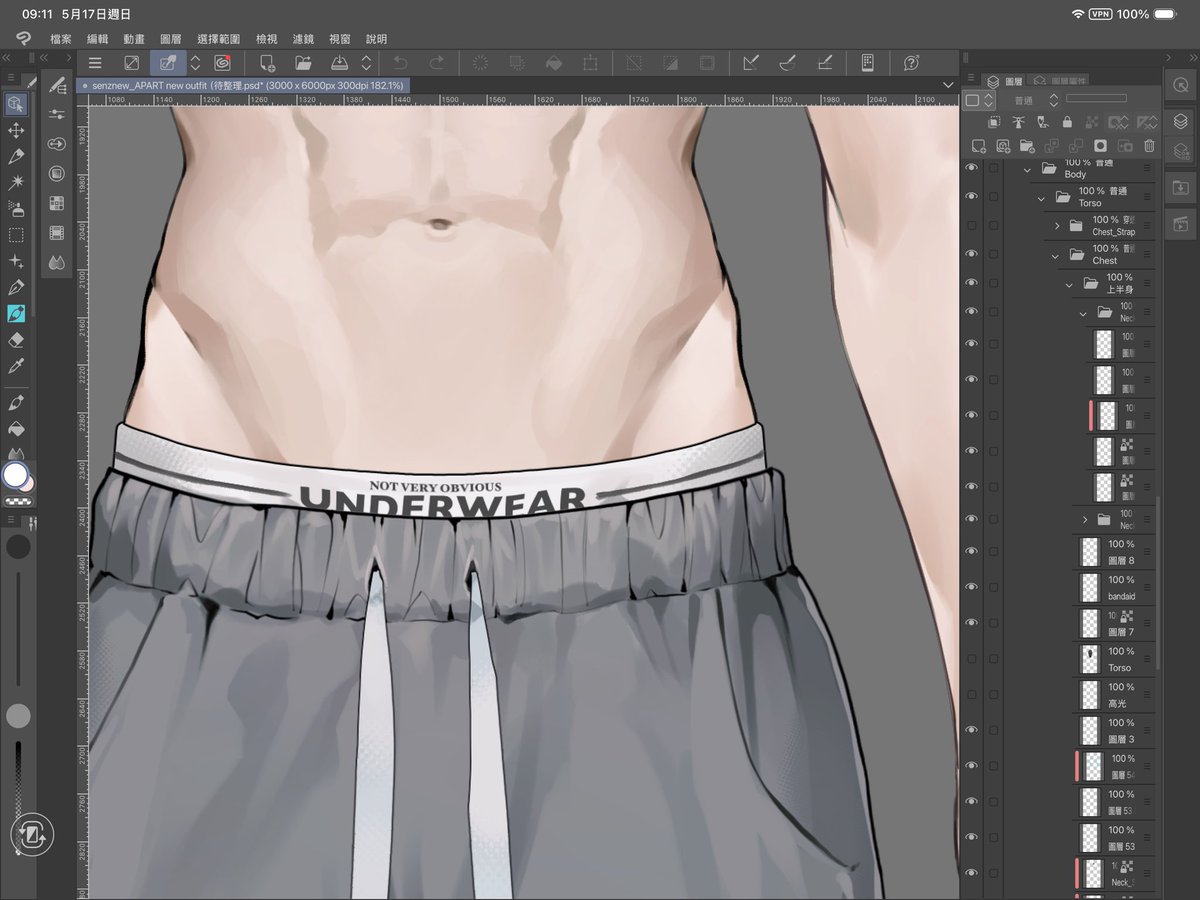Click the Open file folder icon

pos(303,63)
